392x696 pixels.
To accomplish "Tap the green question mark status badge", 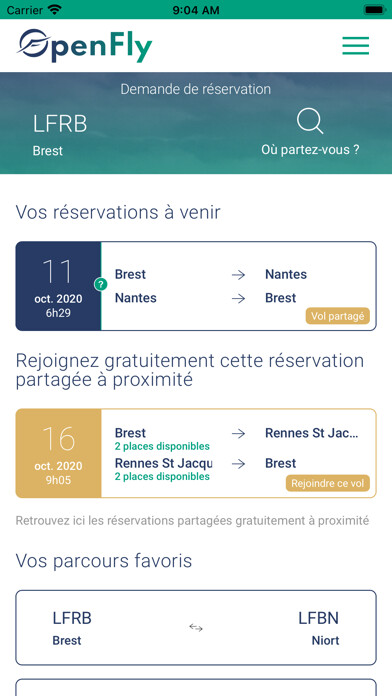I will pyautogui.click(x=101, y=285).
